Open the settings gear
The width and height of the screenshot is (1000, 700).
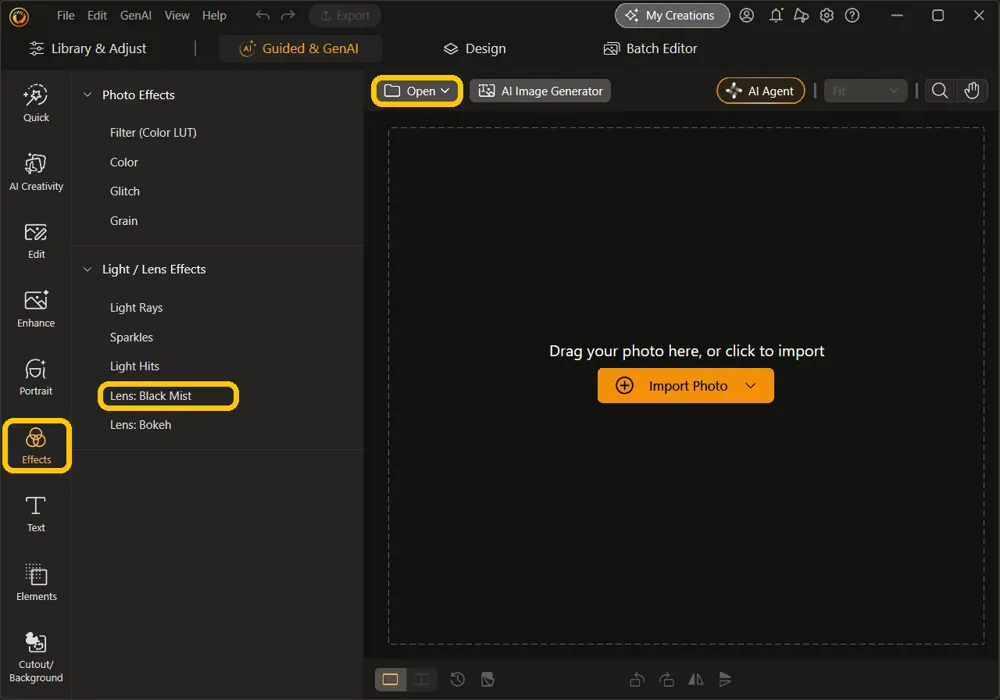(x=827, y=15)
